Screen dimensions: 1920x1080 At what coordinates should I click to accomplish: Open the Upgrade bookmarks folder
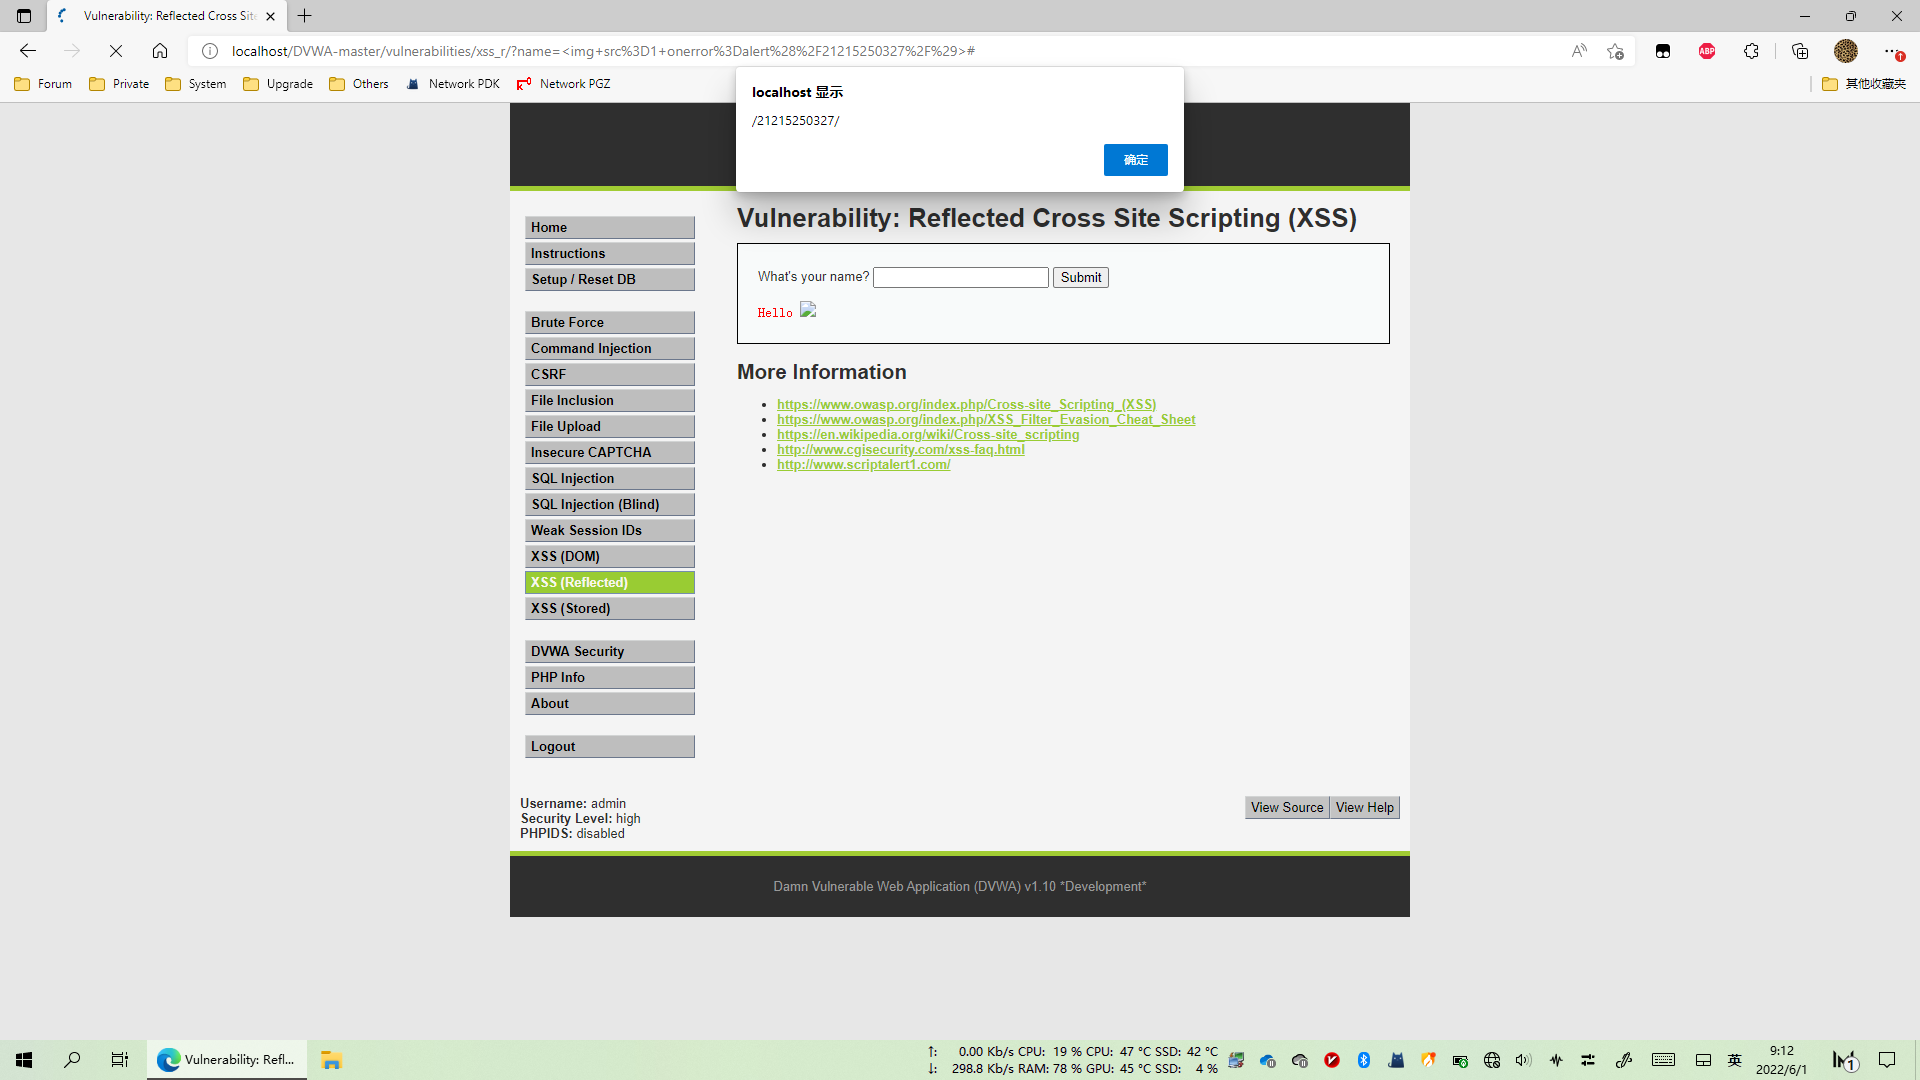(278, 84)
